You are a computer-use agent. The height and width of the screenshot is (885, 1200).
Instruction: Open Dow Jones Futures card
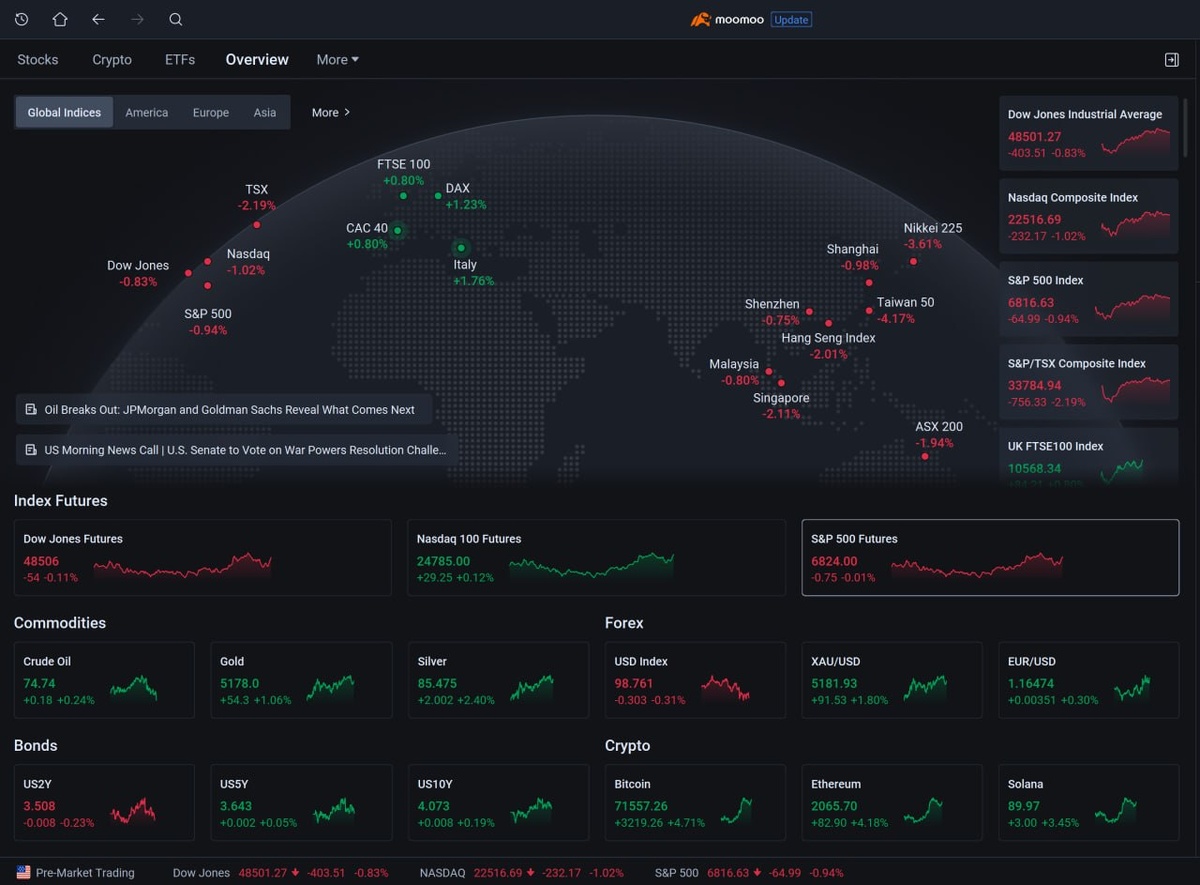click(x=202, y=558)
